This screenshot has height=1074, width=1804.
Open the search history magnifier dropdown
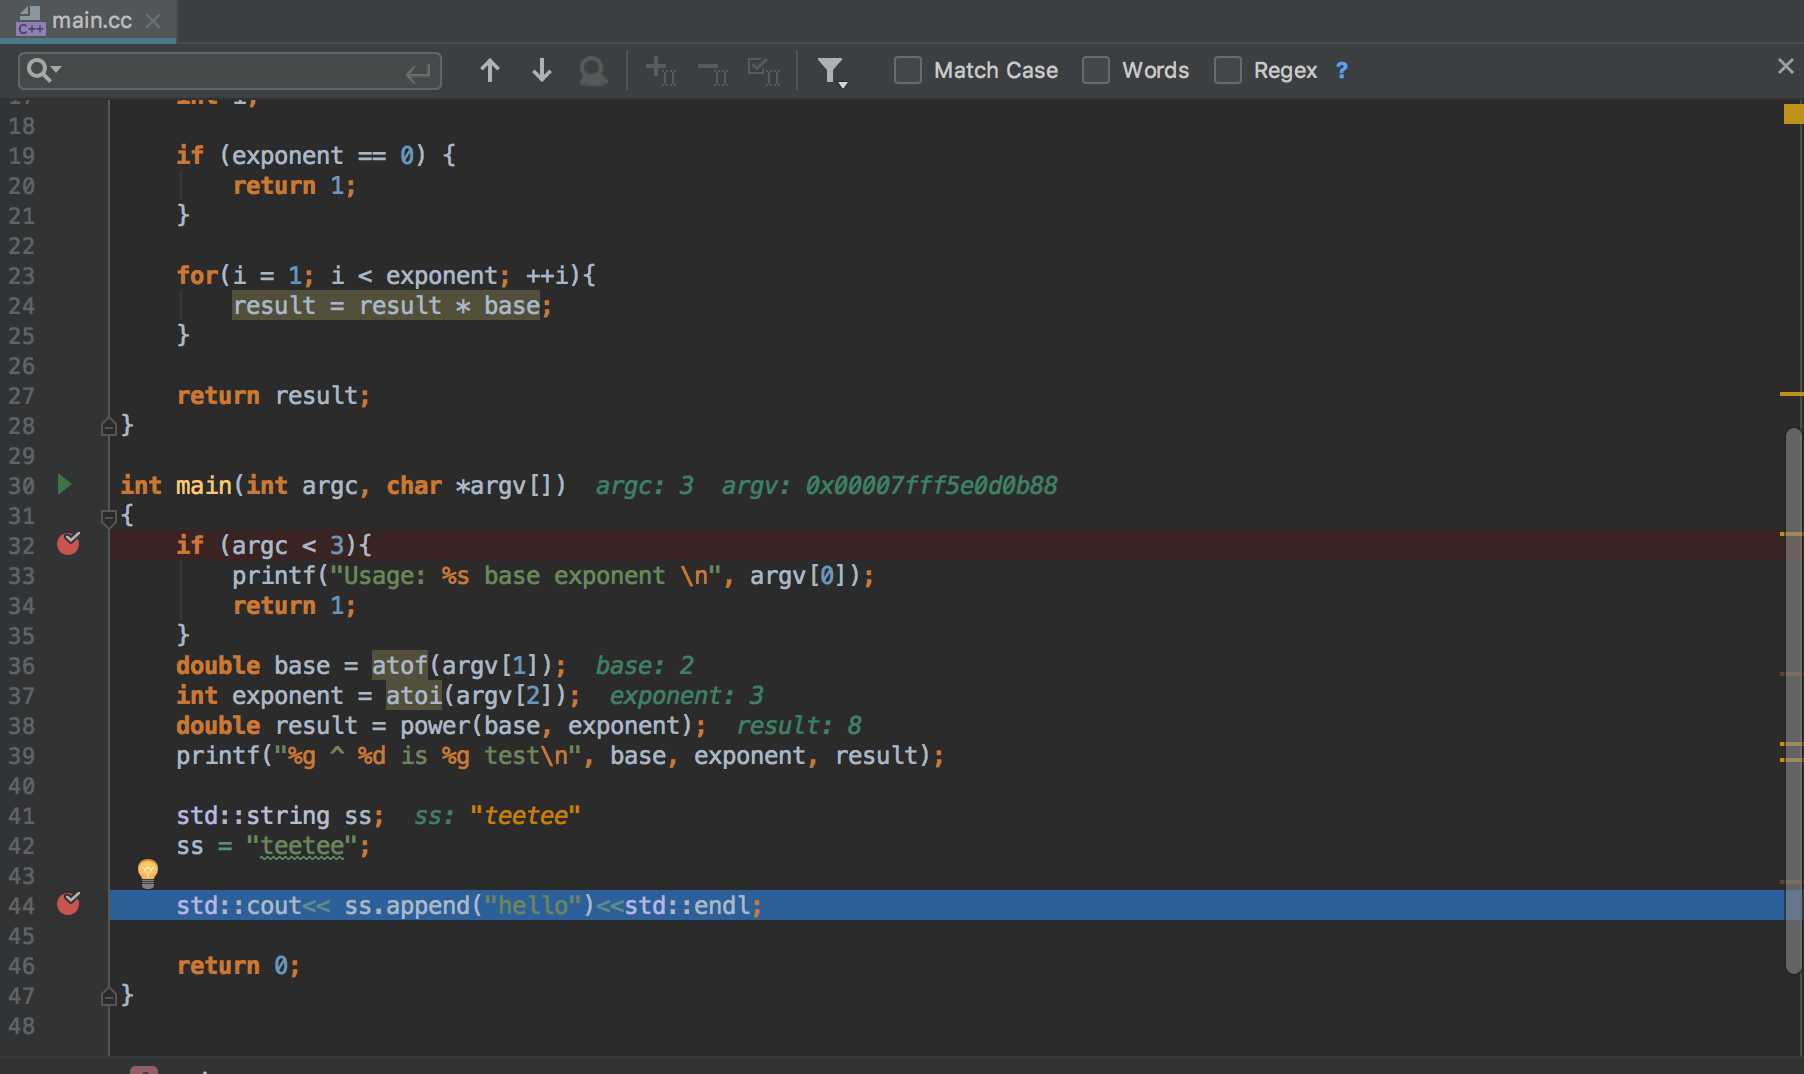point(44,70)
